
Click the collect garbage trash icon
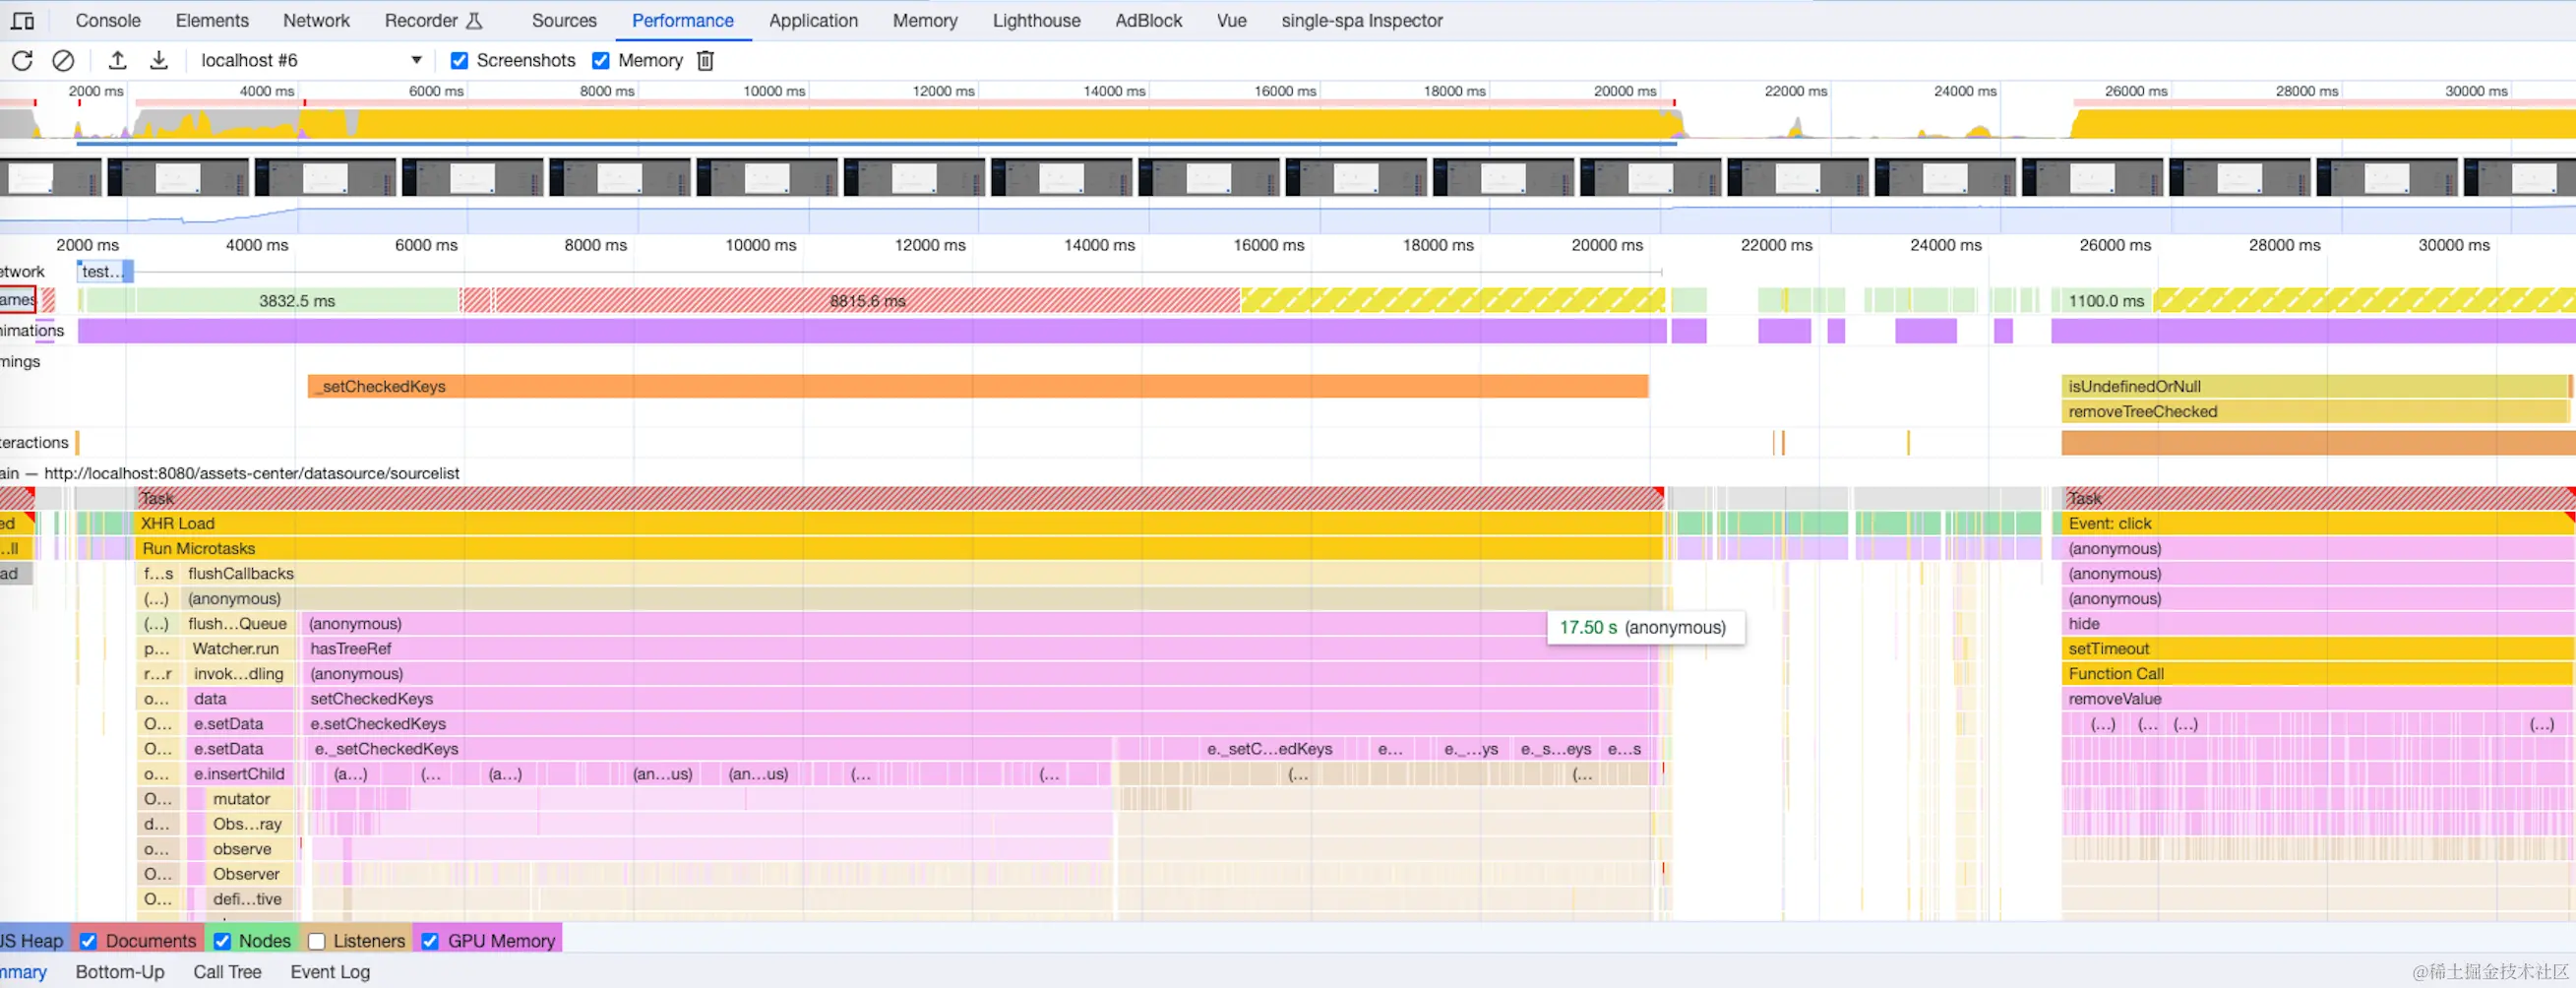pos(705,61)
